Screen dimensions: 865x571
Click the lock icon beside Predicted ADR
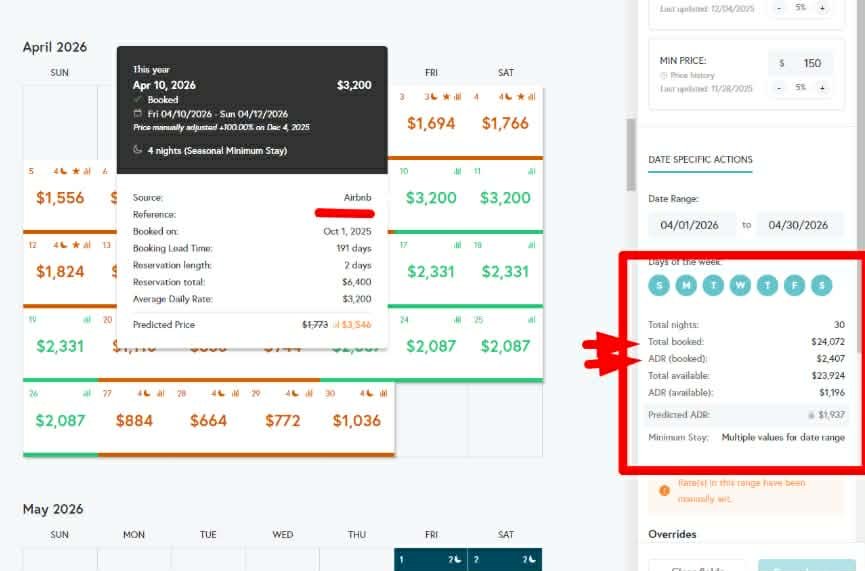coord(810,414)
